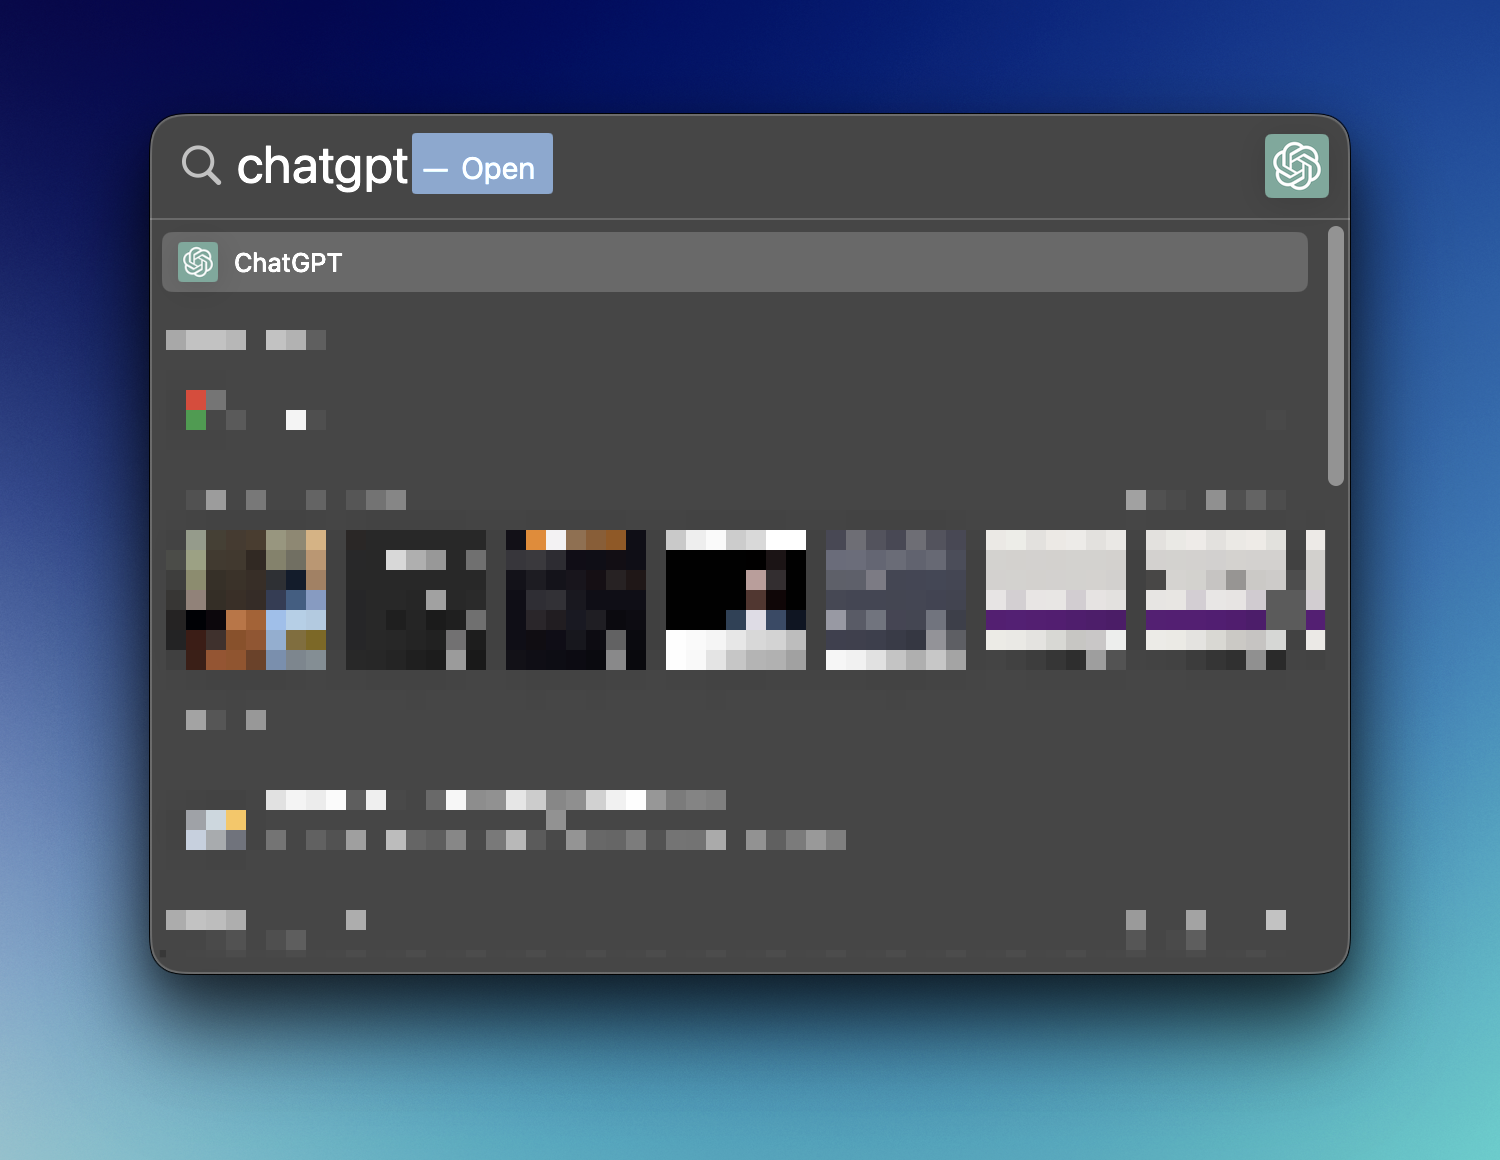Image resolution: width=1500 pixels, height=1160 pixels.
Task: Click the ChatGPT icon in the top result row
Action: [x=198, y=262]
